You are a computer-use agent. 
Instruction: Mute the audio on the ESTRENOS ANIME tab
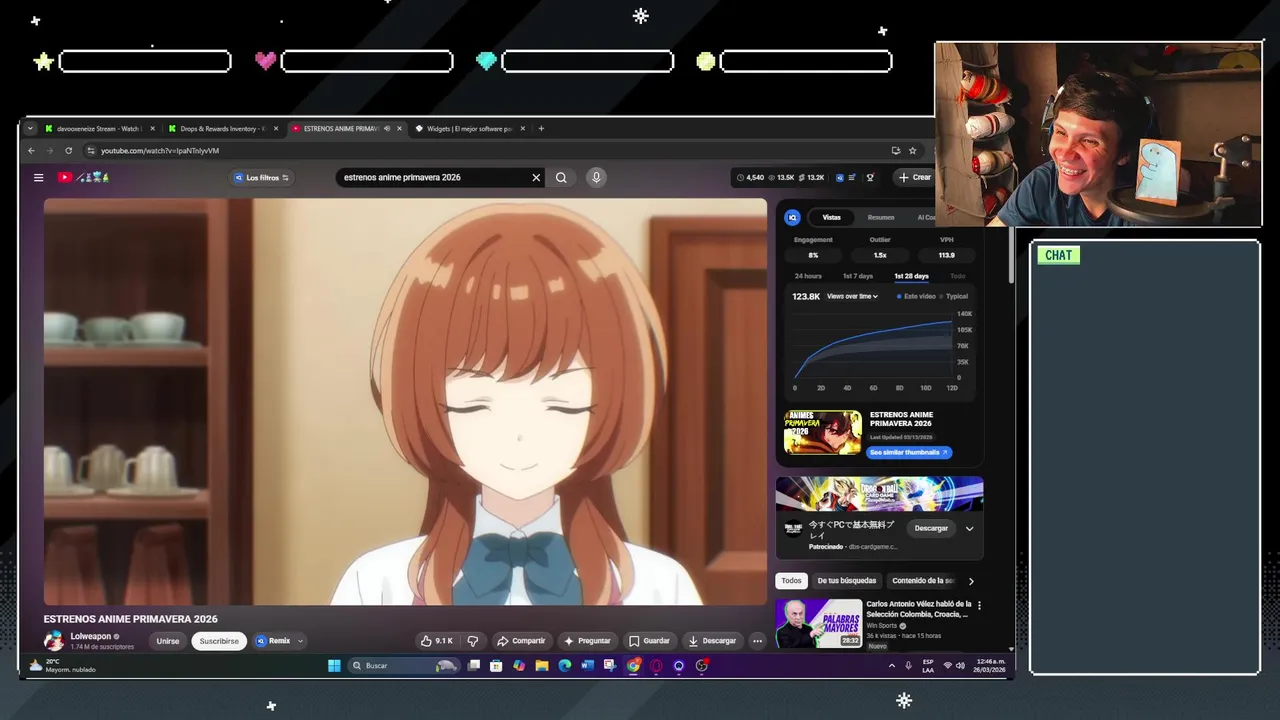(387, 128)
